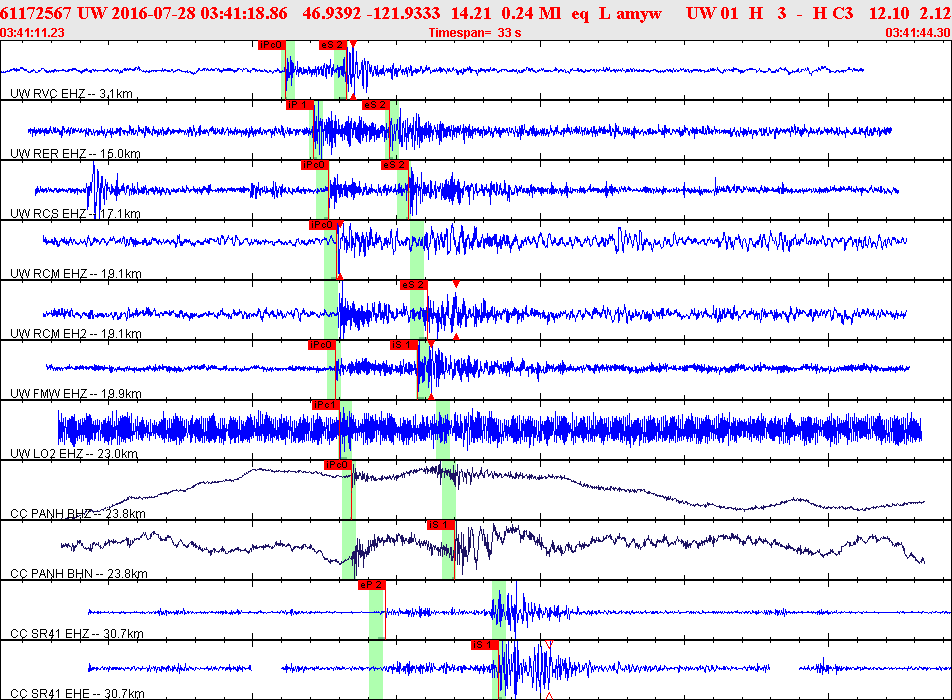Select the iPc0 pick flag on UW RVC EHZ
952x700 pixels.
point(271,44)
